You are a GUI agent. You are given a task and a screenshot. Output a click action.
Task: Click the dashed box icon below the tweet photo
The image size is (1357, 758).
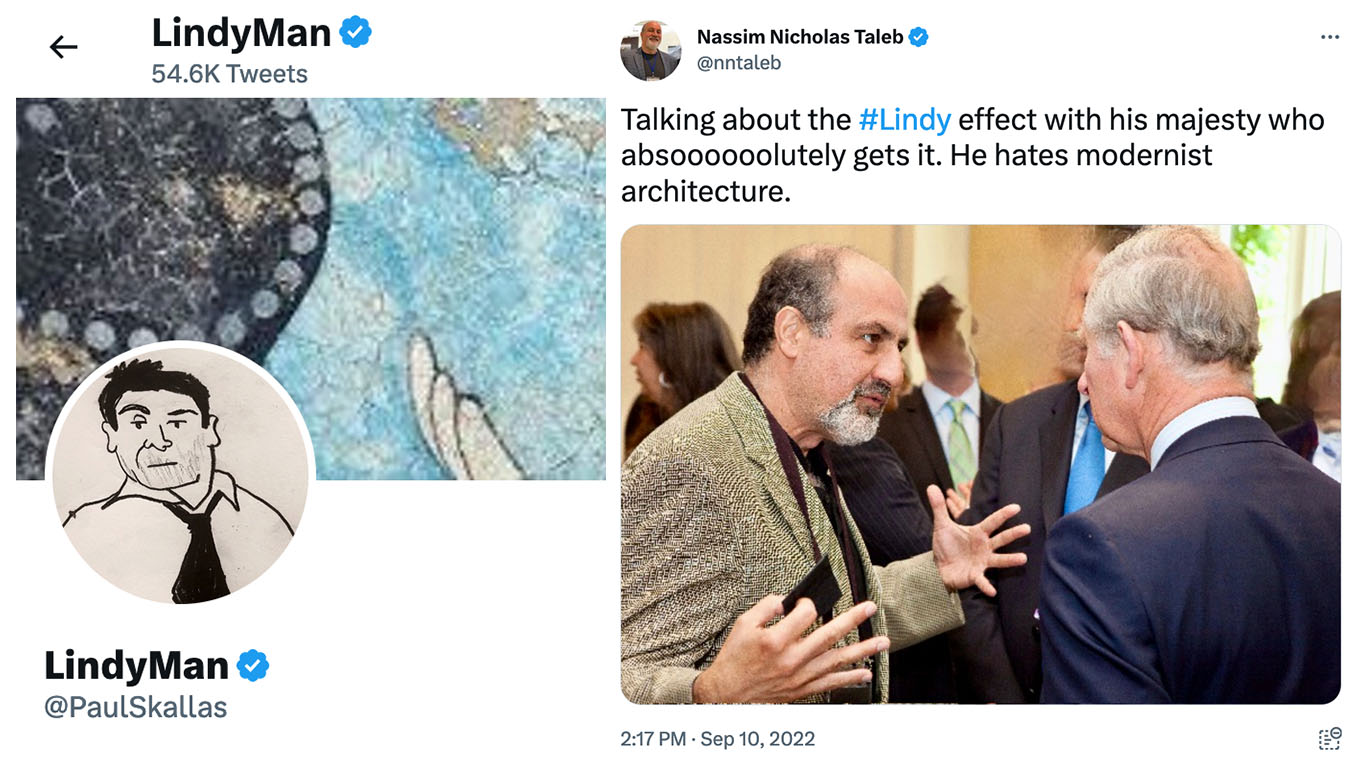1329,739
